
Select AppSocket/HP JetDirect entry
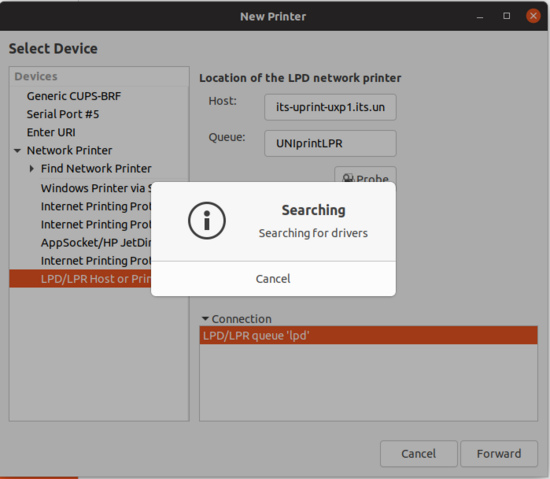[x=96, y=243]
